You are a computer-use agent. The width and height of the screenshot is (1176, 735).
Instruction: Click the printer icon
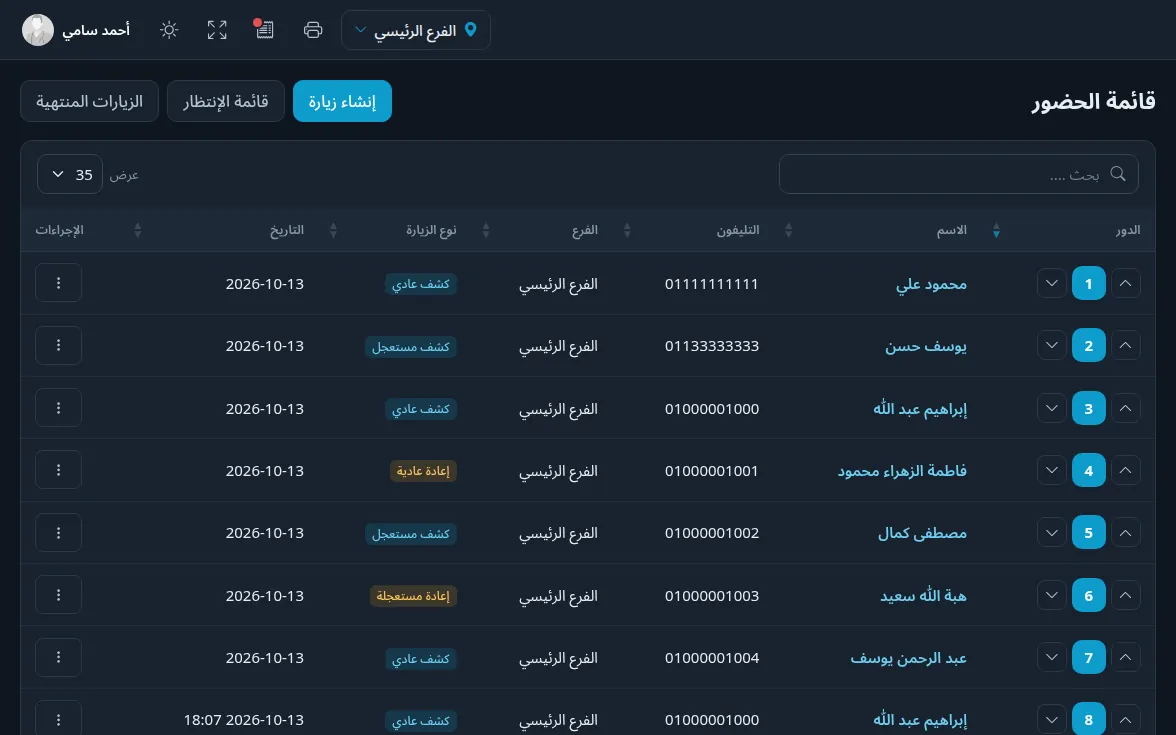[x=313, y=30]
